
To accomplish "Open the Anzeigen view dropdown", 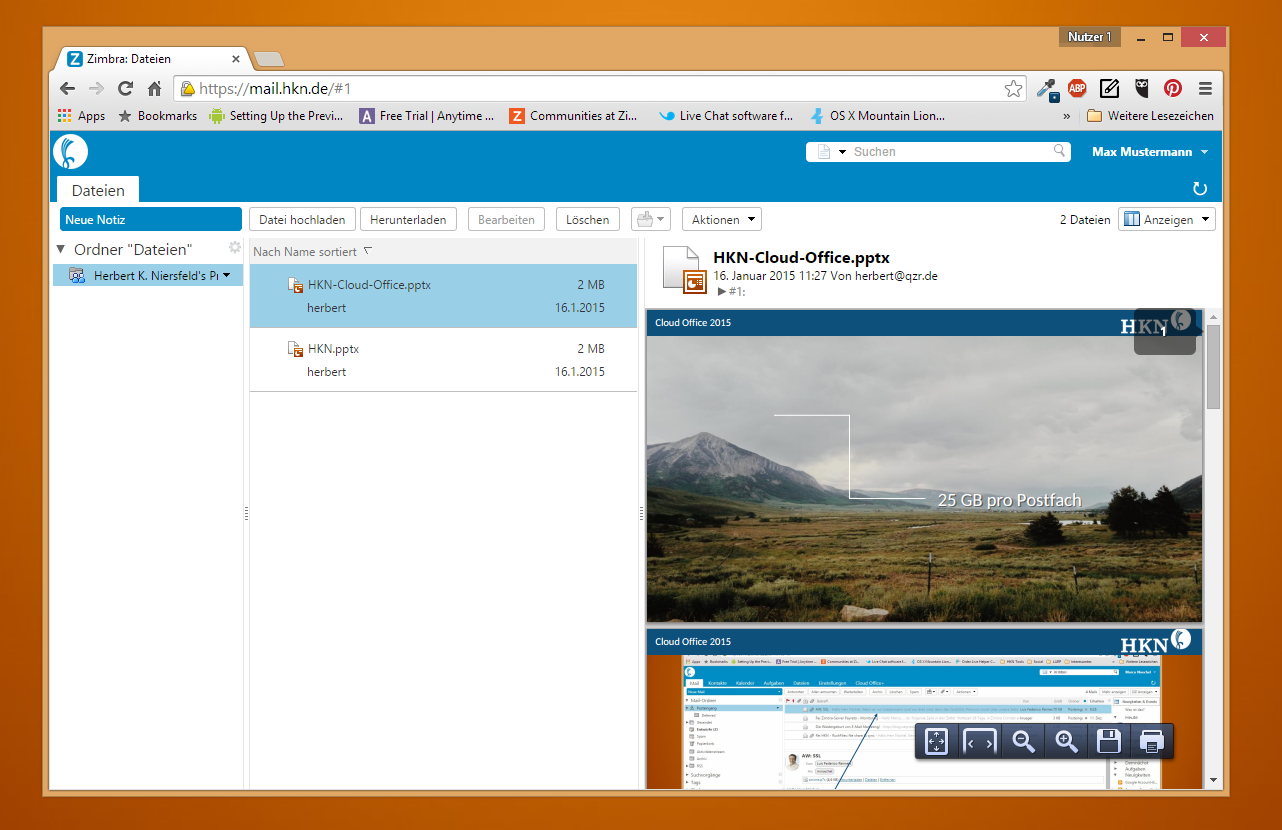I will (x=1167, y=219).
